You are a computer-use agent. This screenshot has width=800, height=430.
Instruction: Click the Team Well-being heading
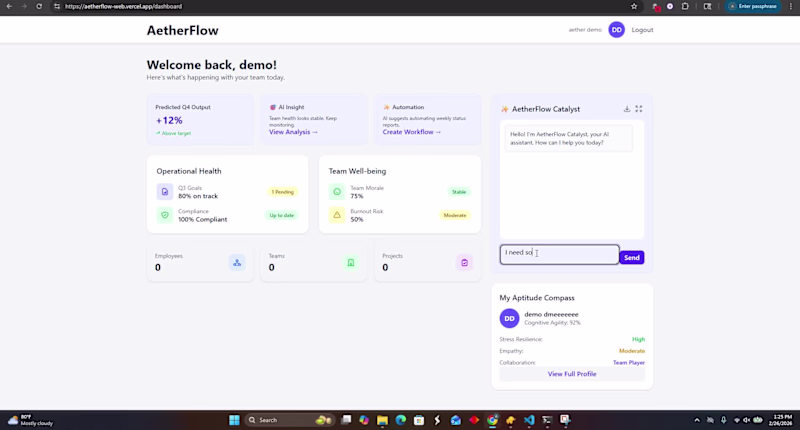[x=357, y=171]
